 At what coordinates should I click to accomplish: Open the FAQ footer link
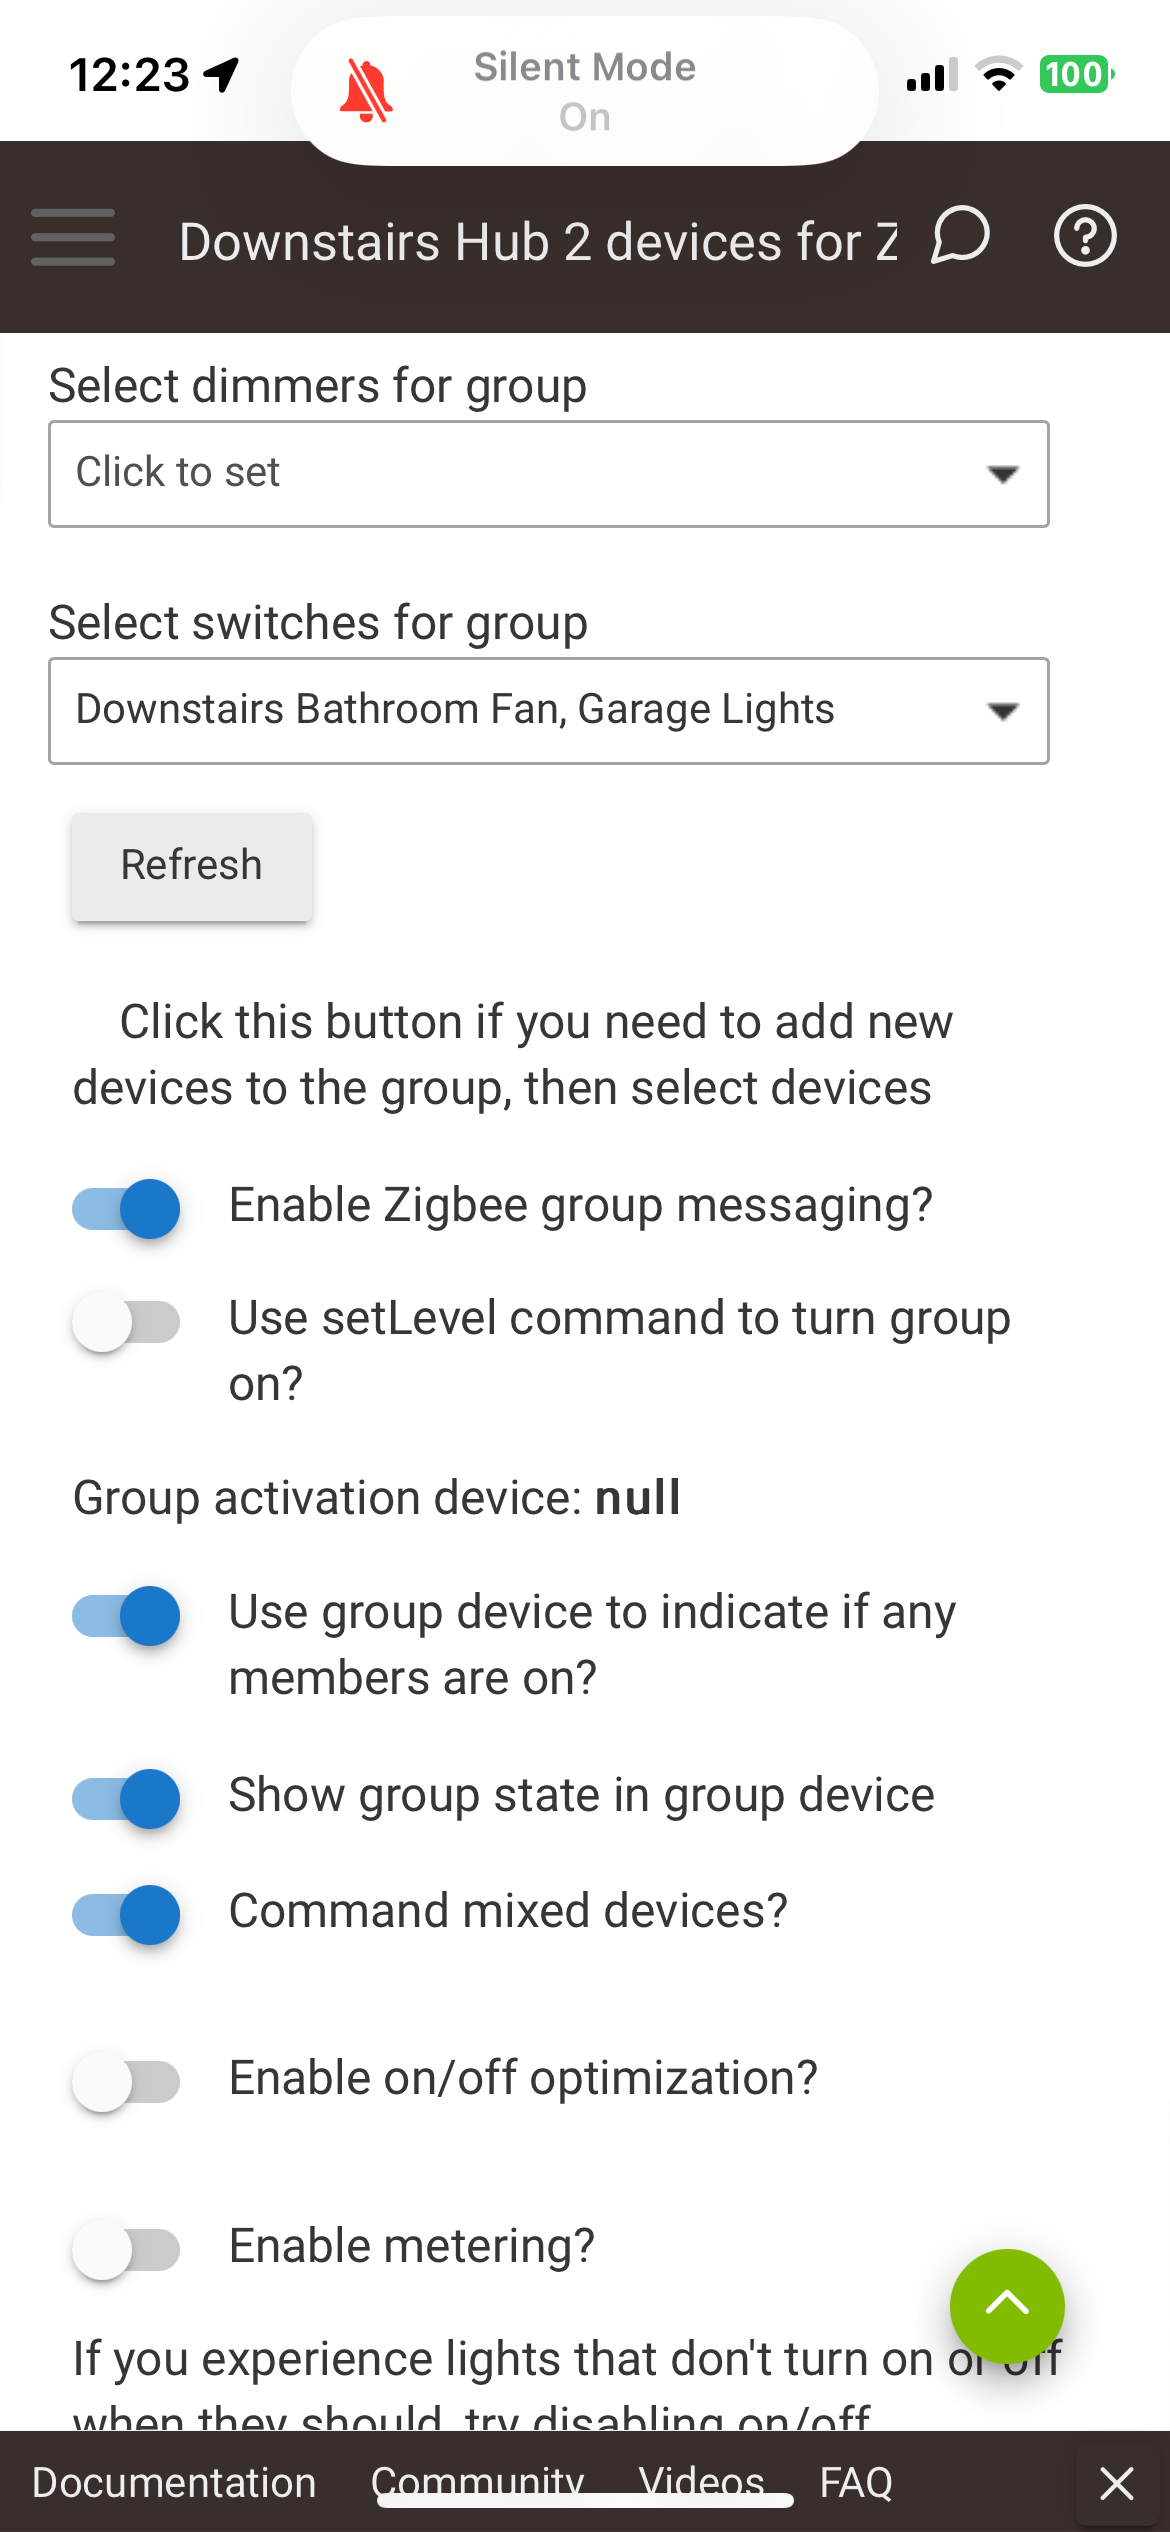point(856,2483)
